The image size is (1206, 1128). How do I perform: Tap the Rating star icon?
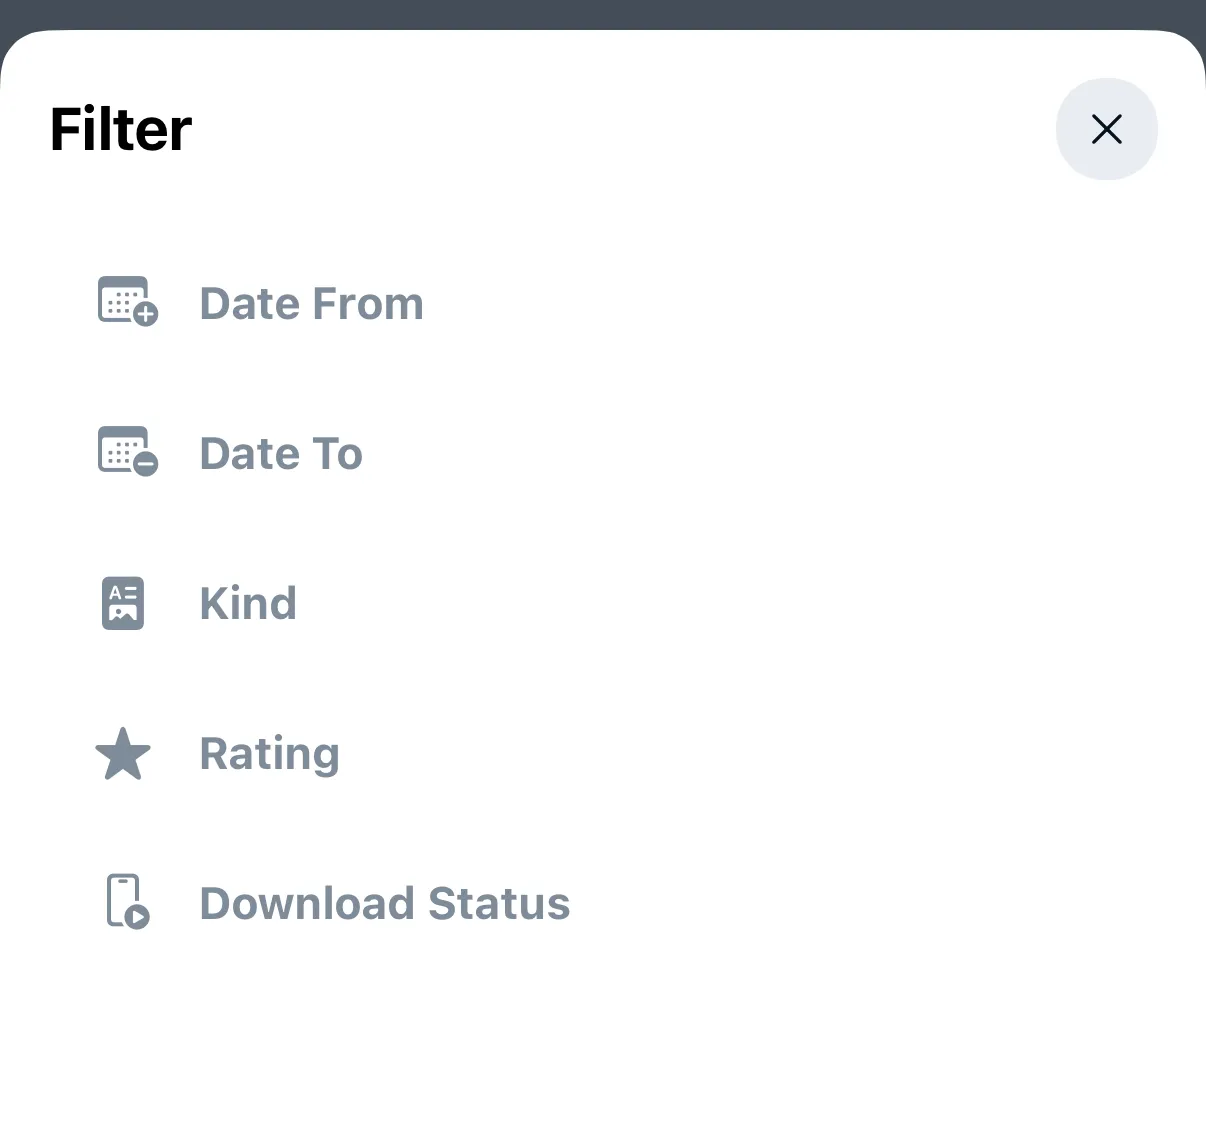[123, 754]
